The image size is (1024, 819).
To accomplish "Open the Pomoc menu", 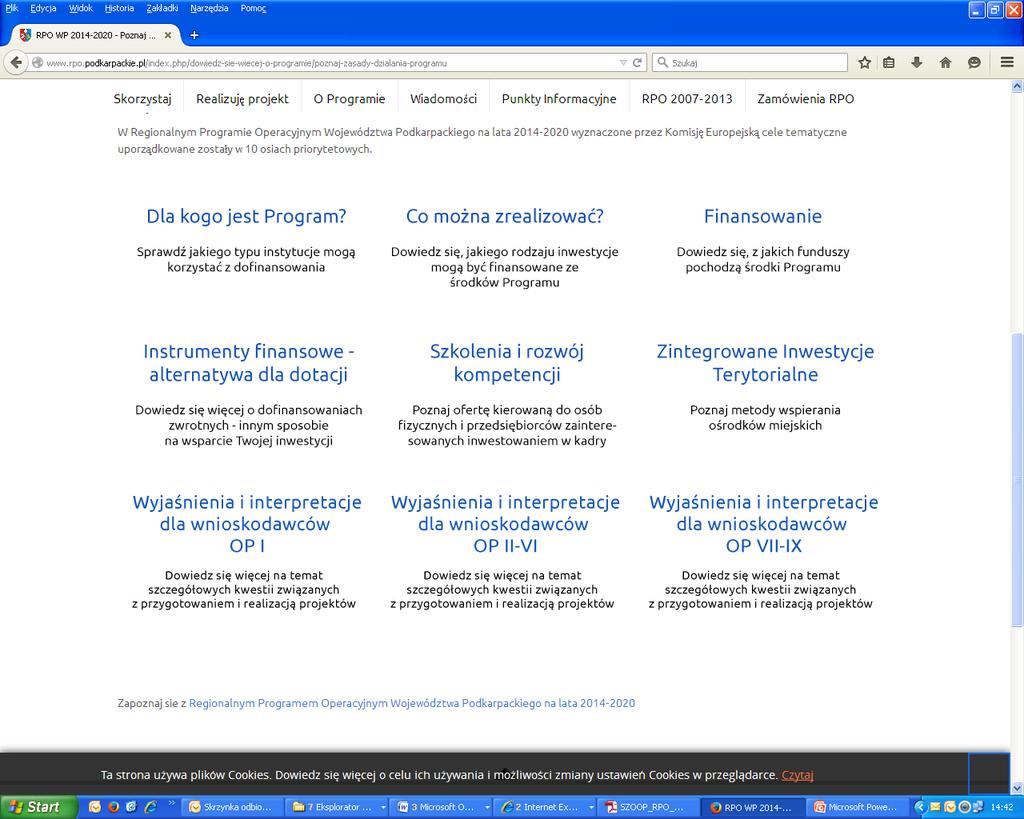I will (253, 8).
